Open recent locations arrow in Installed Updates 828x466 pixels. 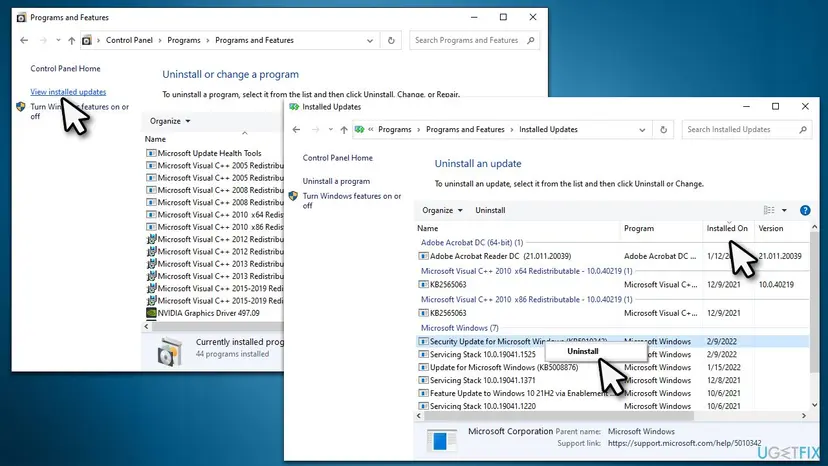(331, 129)
